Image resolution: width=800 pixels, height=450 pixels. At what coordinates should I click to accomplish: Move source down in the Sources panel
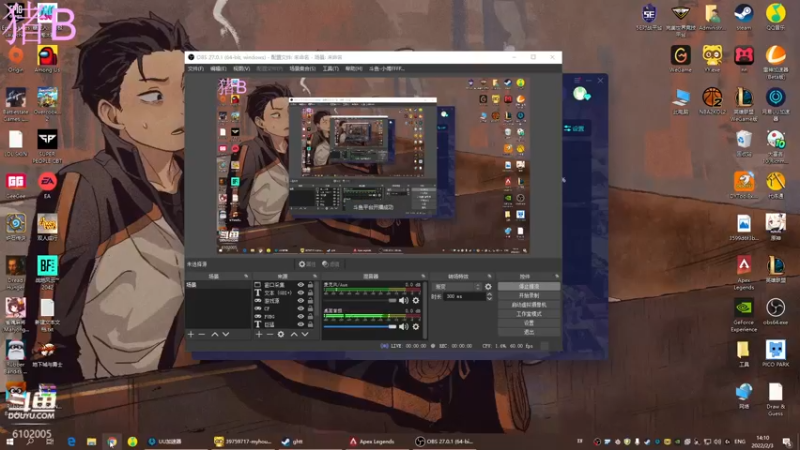305,334
